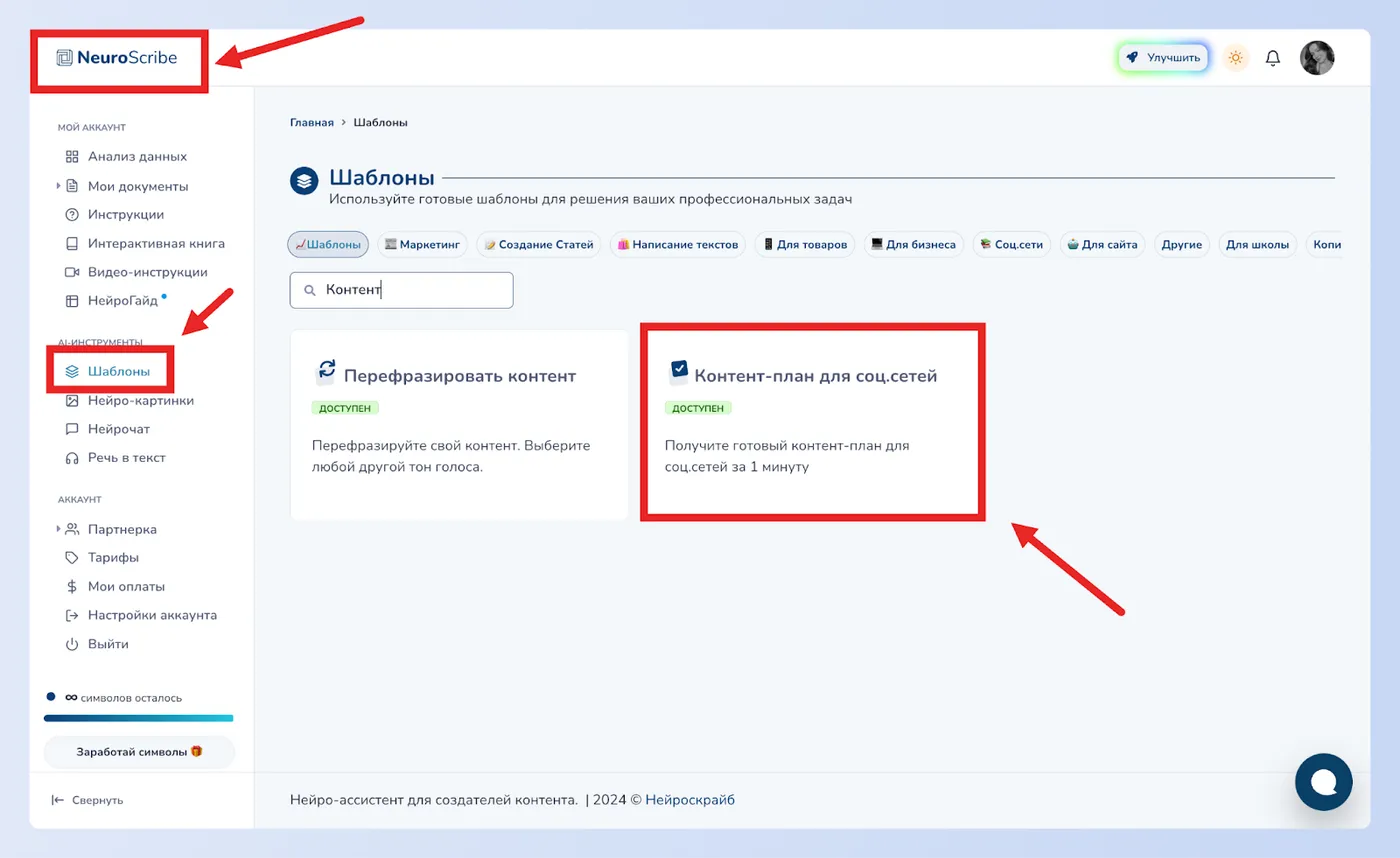
Task: Open Нейрочат tool
Action: [x=108, y=429]
